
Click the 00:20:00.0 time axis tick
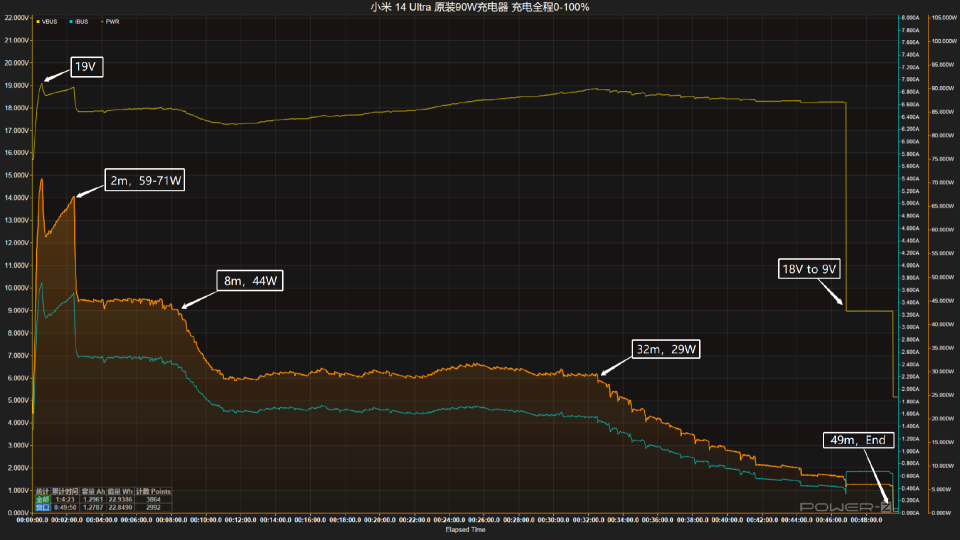tap(380, 520)
